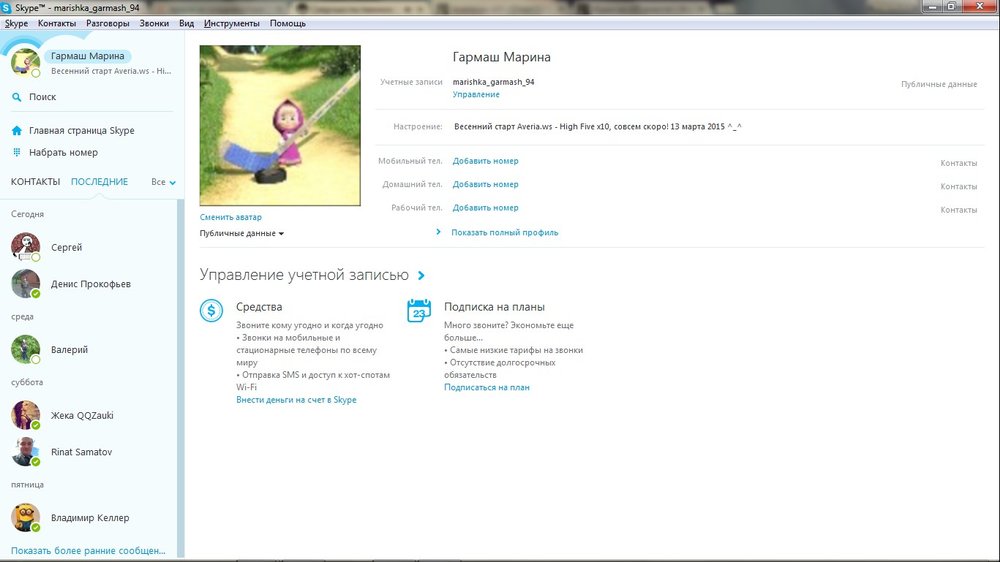Click the marishka_garmash_94 account name
Viewport: 1000px width, 562px height.
494,82
